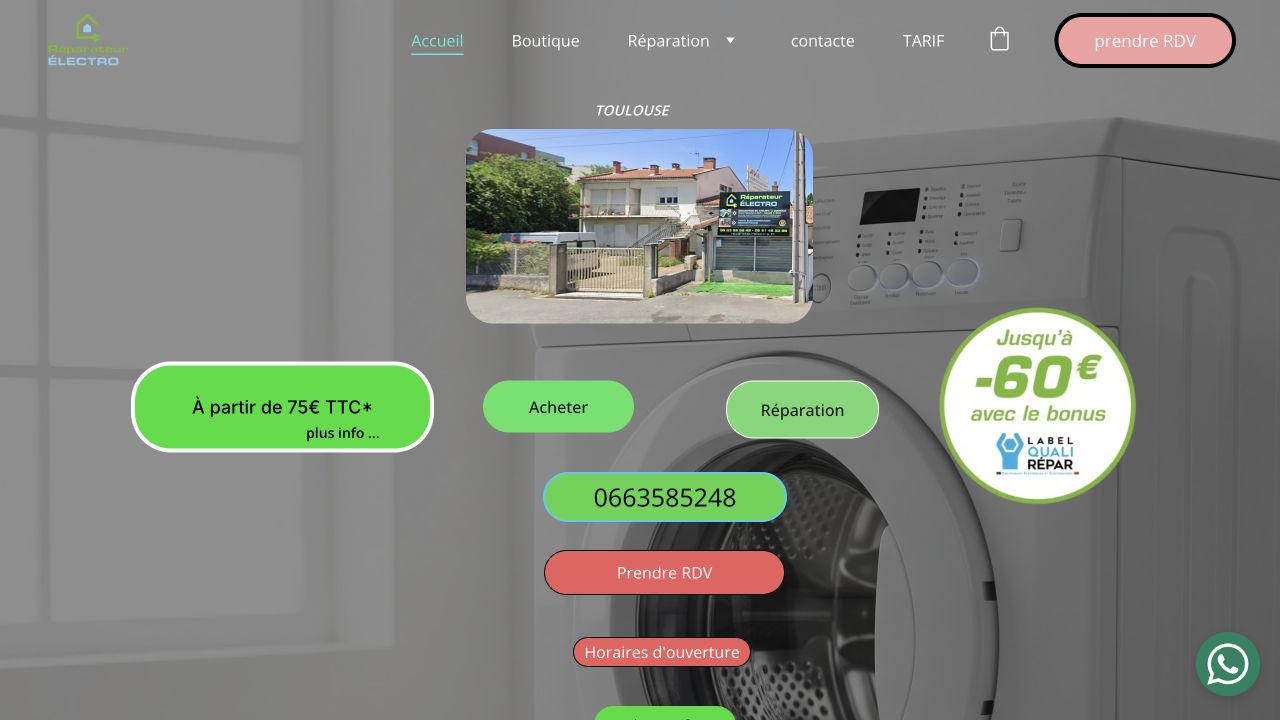Open the TARIF menu item
The width and height of the screenshot is (1280, 720).
tap(923, 41)
